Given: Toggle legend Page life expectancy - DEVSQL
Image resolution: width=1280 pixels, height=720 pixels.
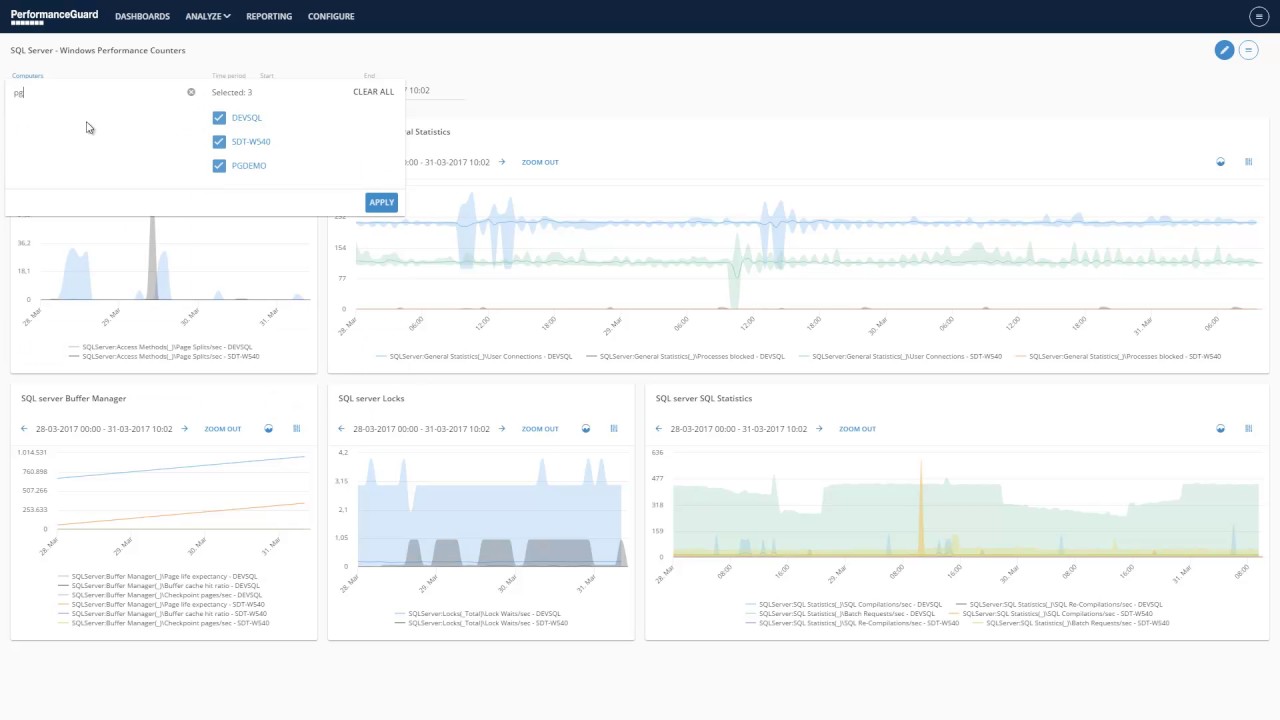Looking at the screenshot, I should (158, 577).
